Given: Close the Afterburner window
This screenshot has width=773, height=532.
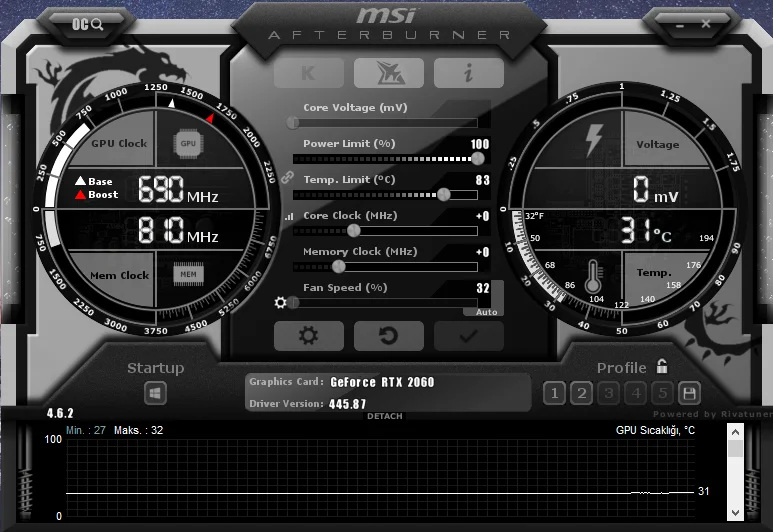Looking at the screenshot, I should click(706, 24).
